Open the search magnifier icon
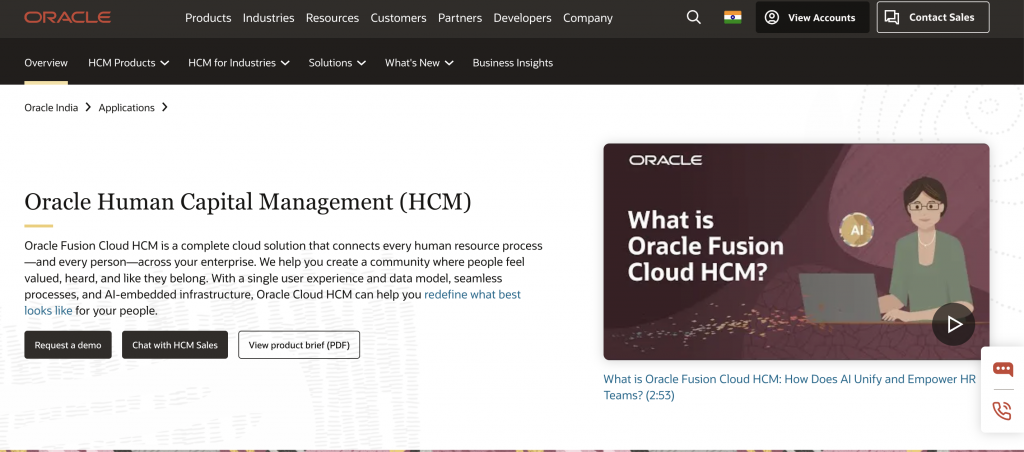 coord(694,17)
